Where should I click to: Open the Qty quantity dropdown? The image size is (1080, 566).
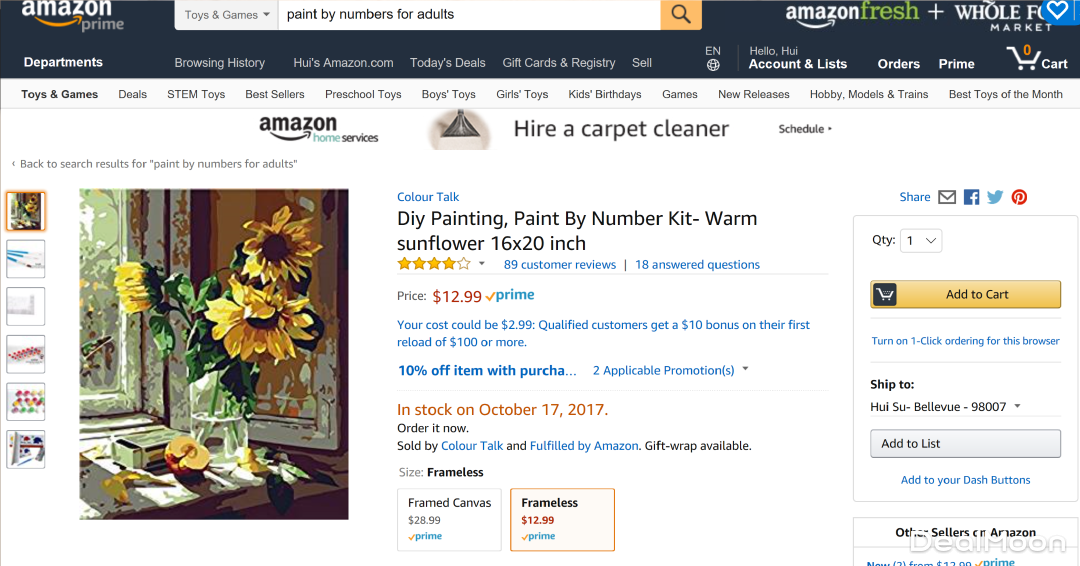point(921,240)
